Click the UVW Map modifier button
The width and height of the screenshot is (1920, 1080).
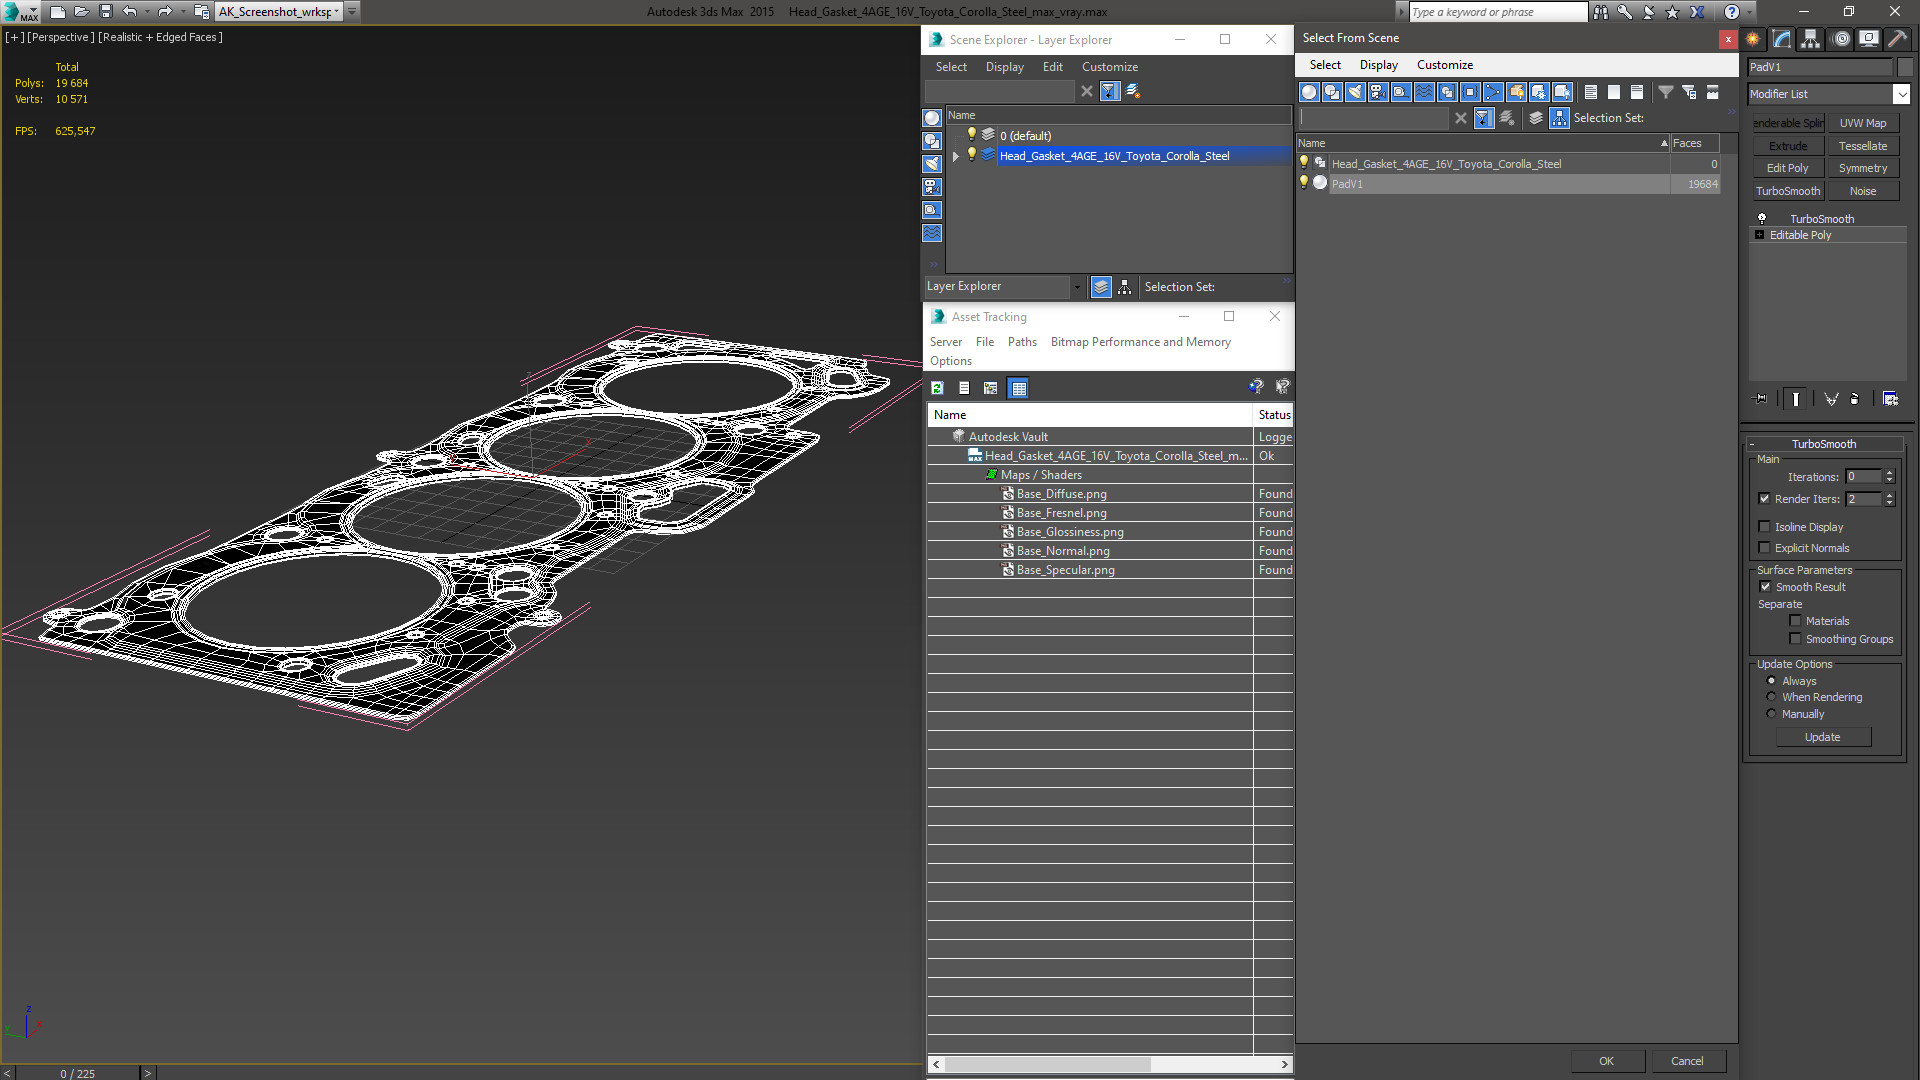pyautogui.click(x=1862, y=123)
